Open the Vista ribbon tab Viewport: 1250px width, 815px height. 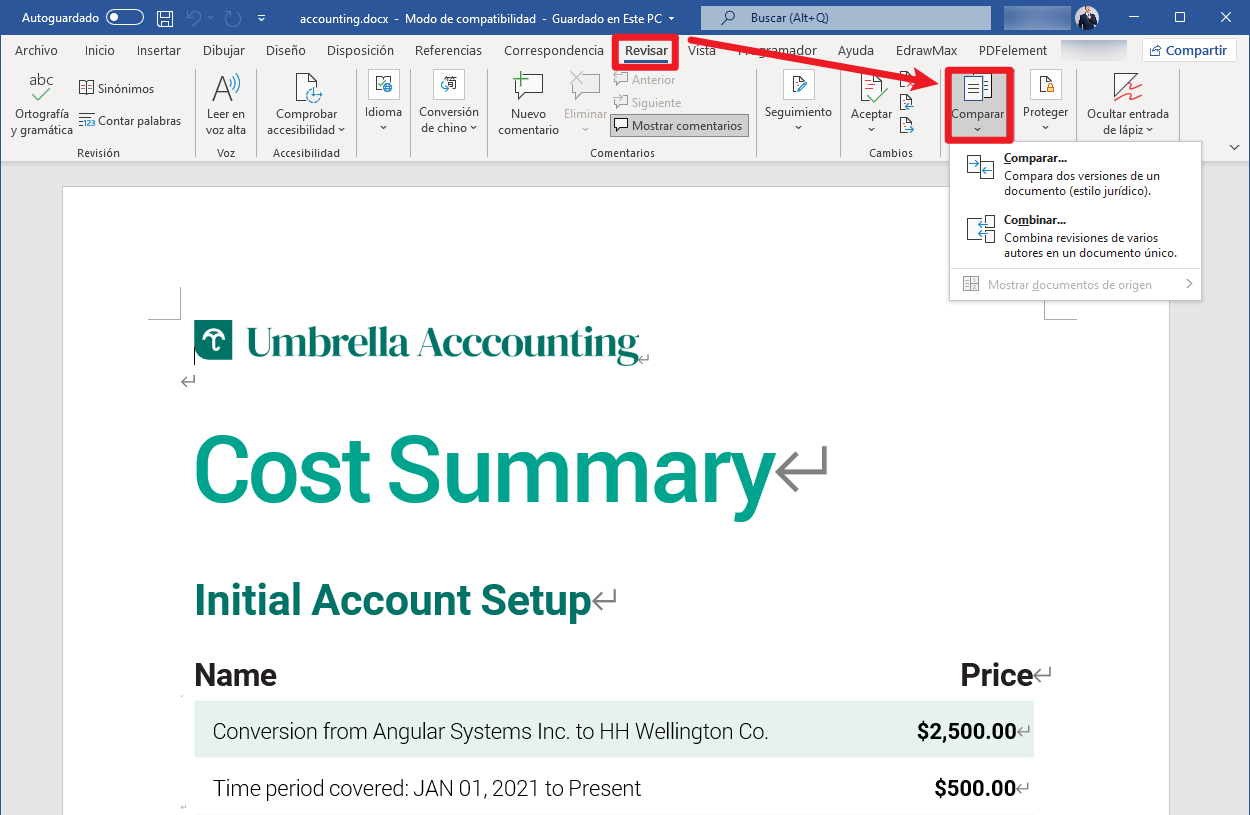click(703, 50)
